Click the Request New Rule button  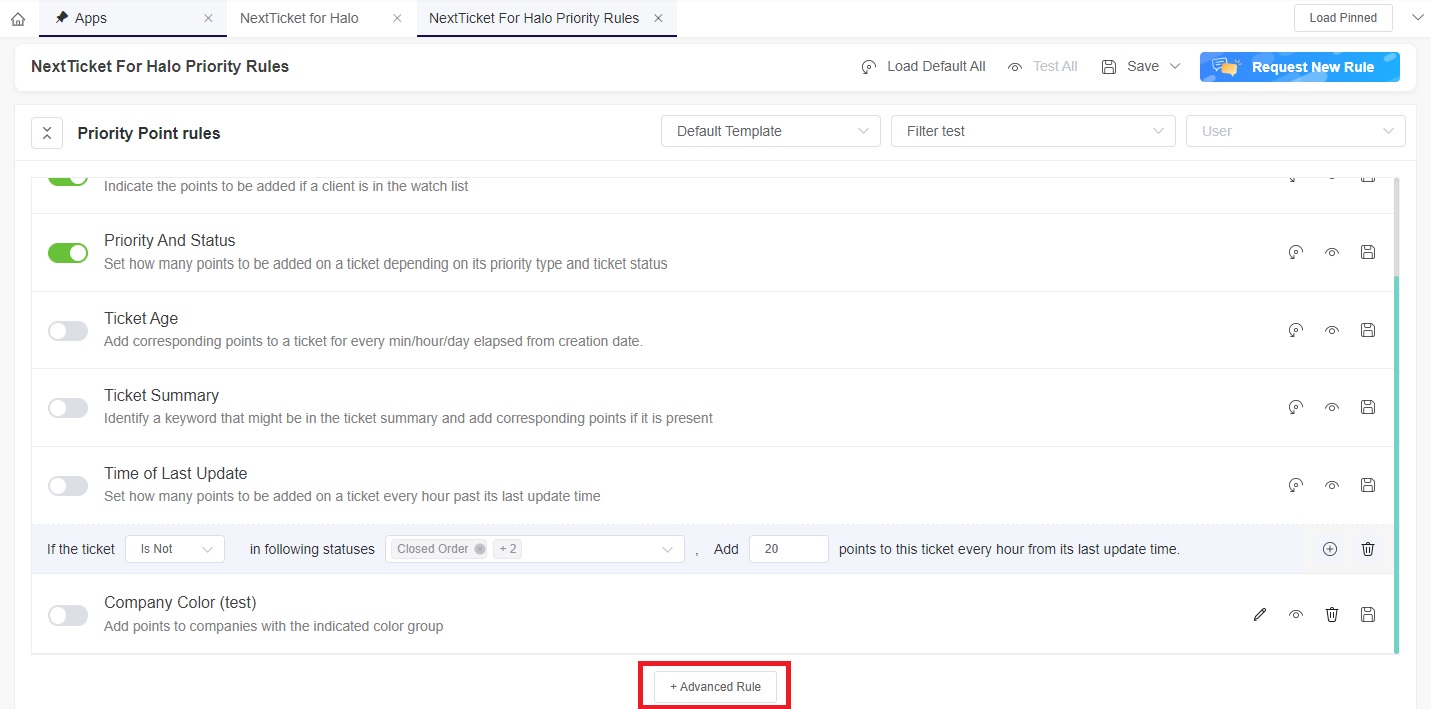(1299, 67)
